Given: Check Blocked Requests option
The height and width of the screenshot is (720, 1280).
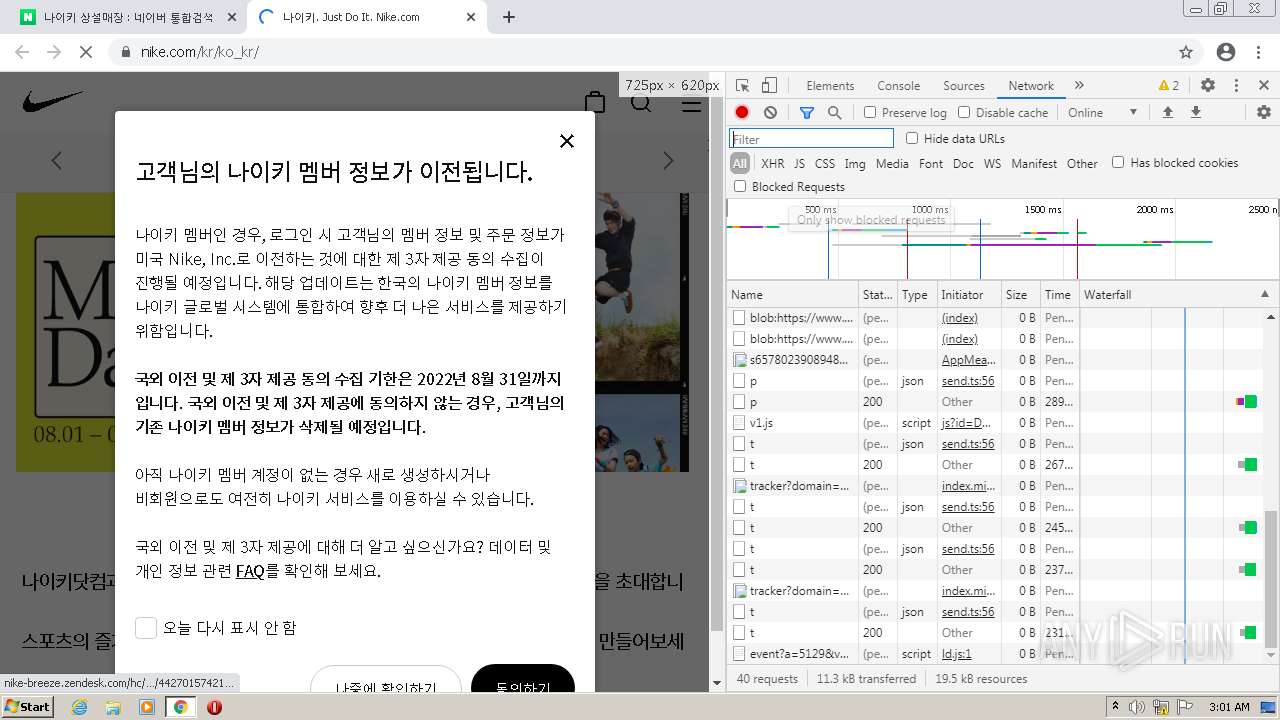Looking at the screenshot, I should 740,186.
